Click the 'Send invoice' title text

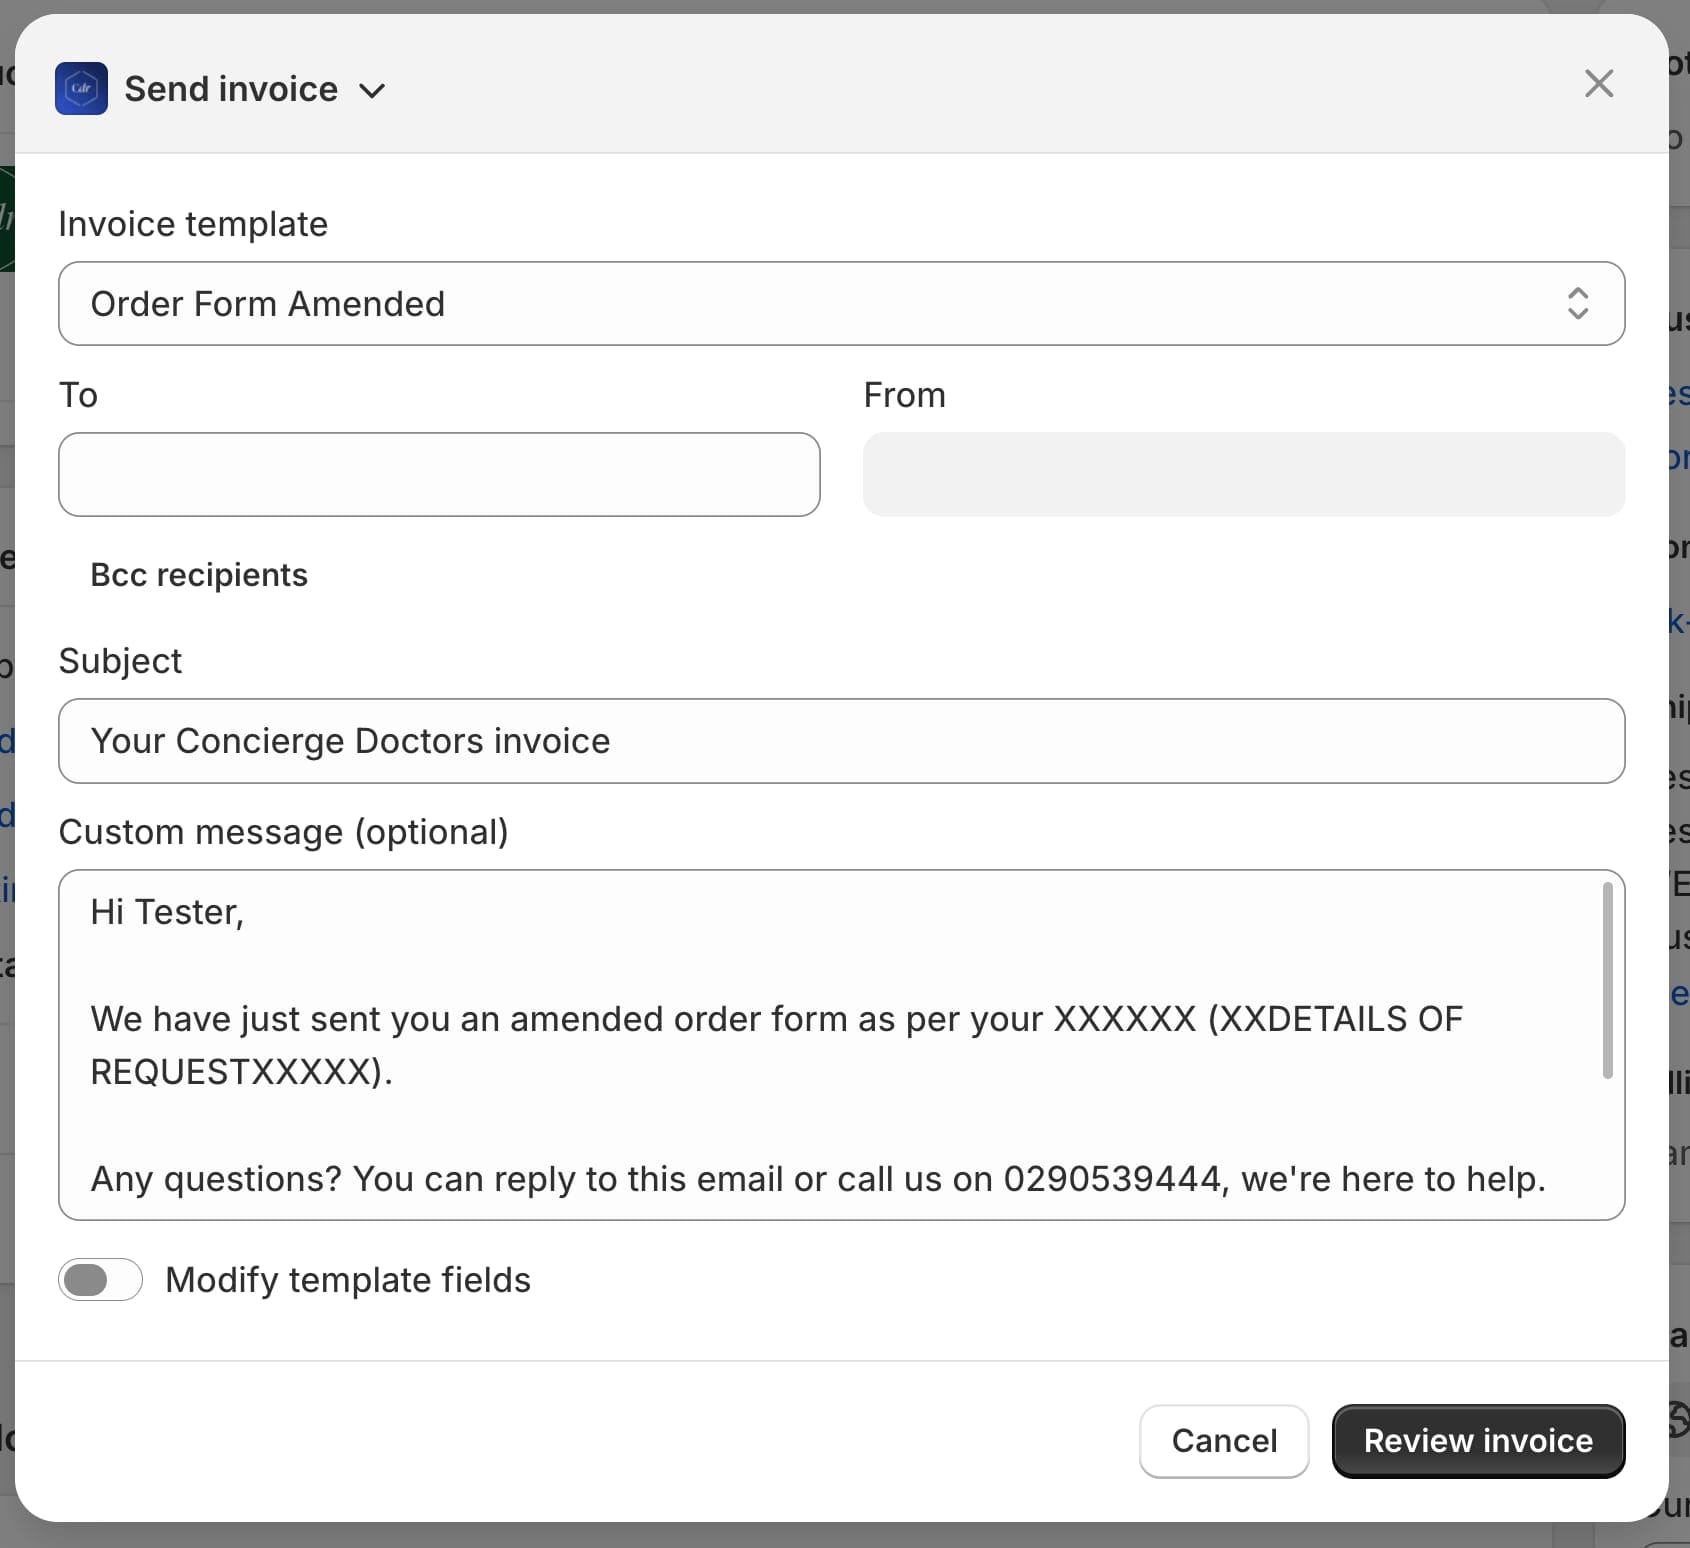click(231, 89)
